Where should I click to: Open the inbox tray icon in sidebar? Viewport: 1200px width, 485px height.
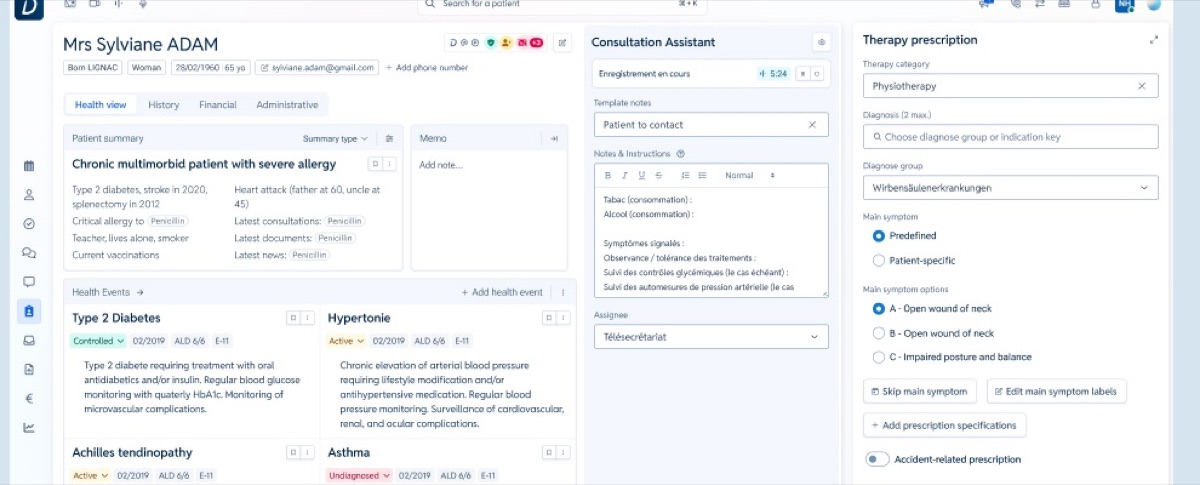click(x=29, y=340)
